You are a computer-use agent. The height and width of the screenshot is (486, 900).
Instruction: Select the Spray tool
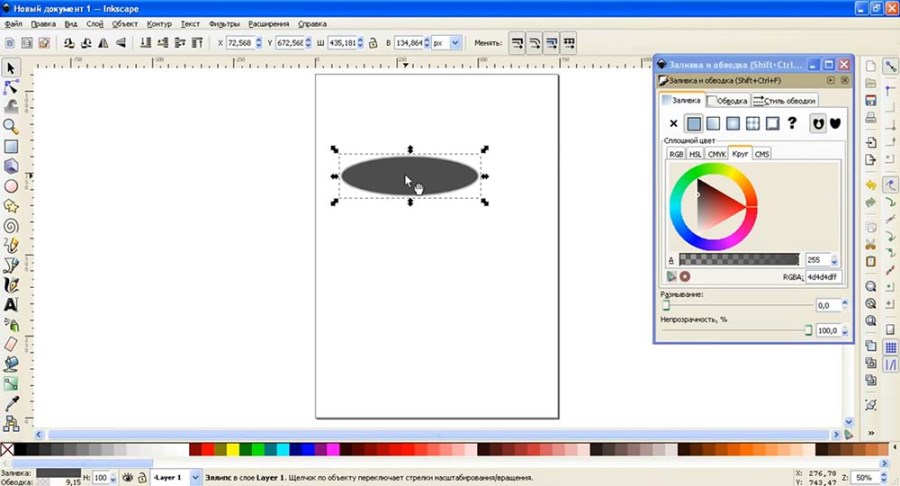(x=10, y=325)
